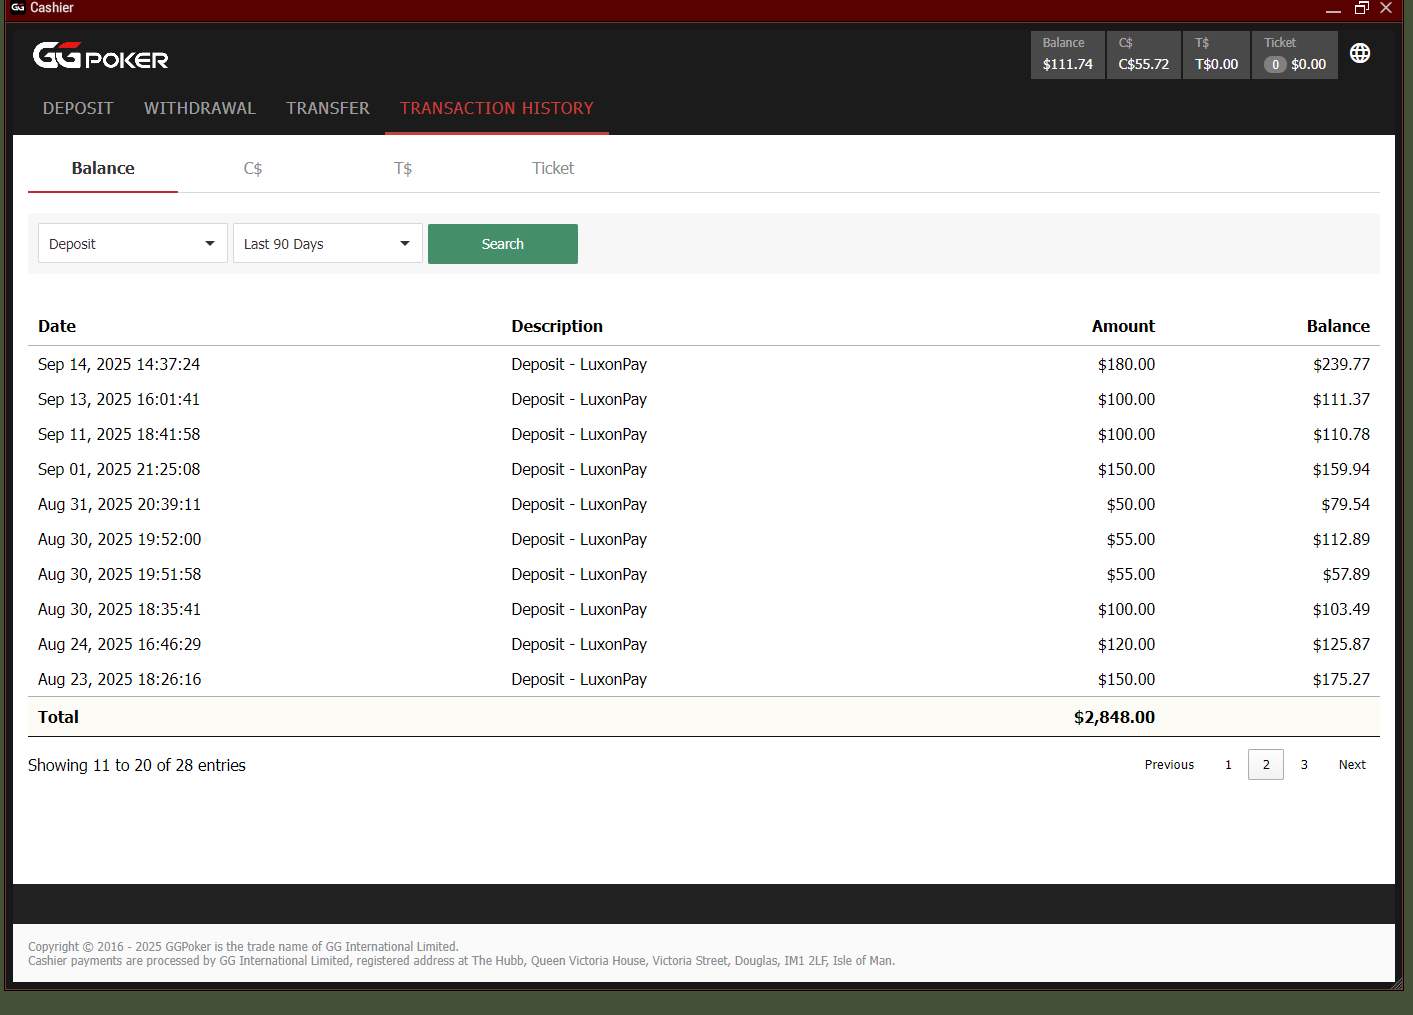Select the Sep 14, 2025 14:37:24 date
This screenshot has width=1413, height=1015.
tap(119, 364)
